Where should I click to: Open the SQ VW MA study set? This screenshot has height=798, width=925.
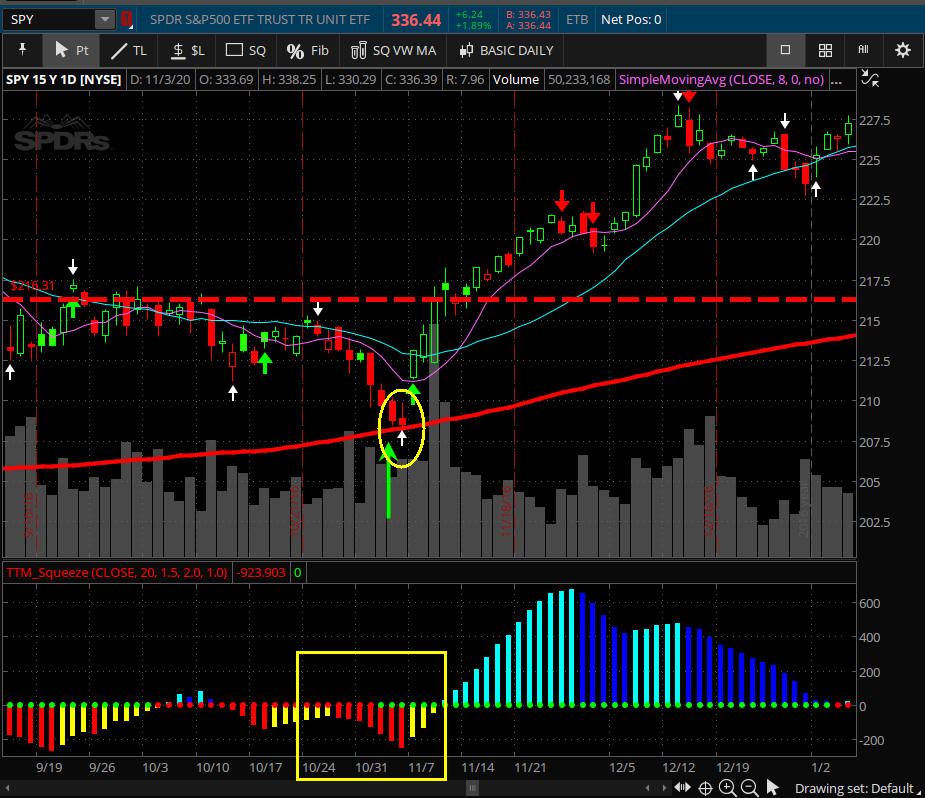point(393,50)
